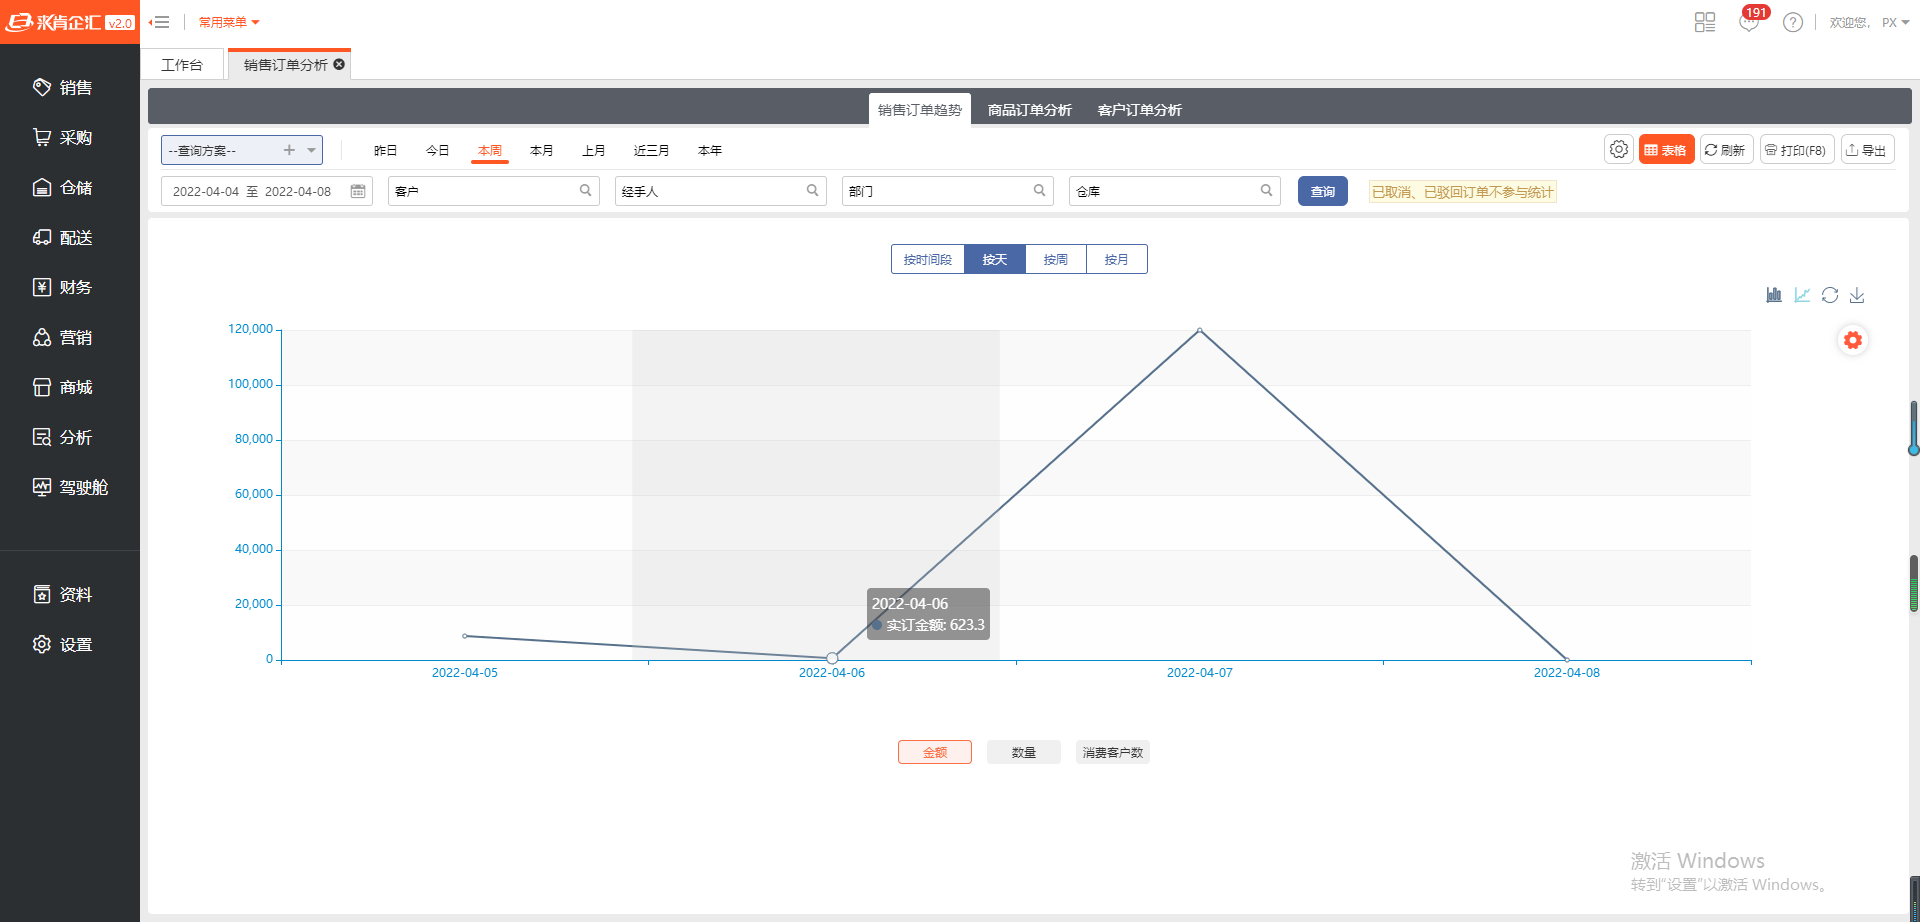Image resolution: width=1920 pixels, height=922 pixels.
Task: Click the orange floating gear button
Action: coord(1853,341)
